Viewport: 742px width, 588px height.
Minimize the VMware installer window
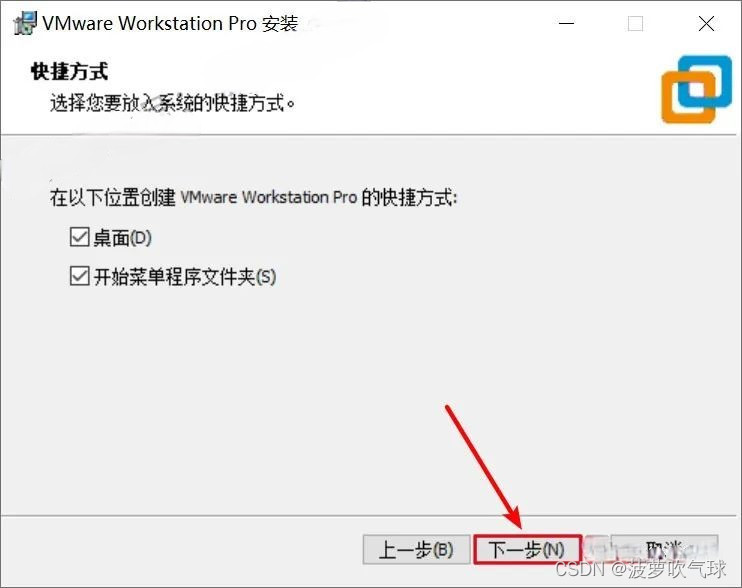click(x=566, y=23)
